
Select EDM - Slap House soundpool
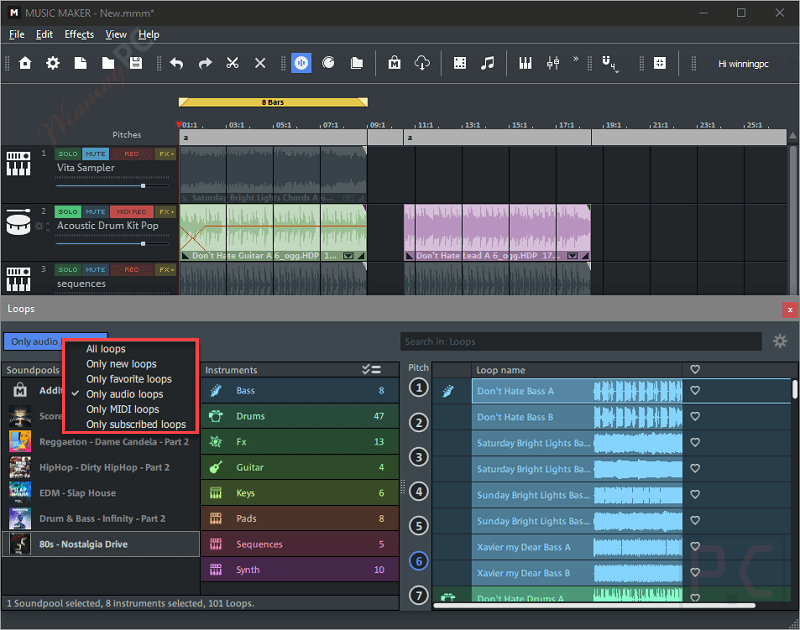[x=100, y=493]
